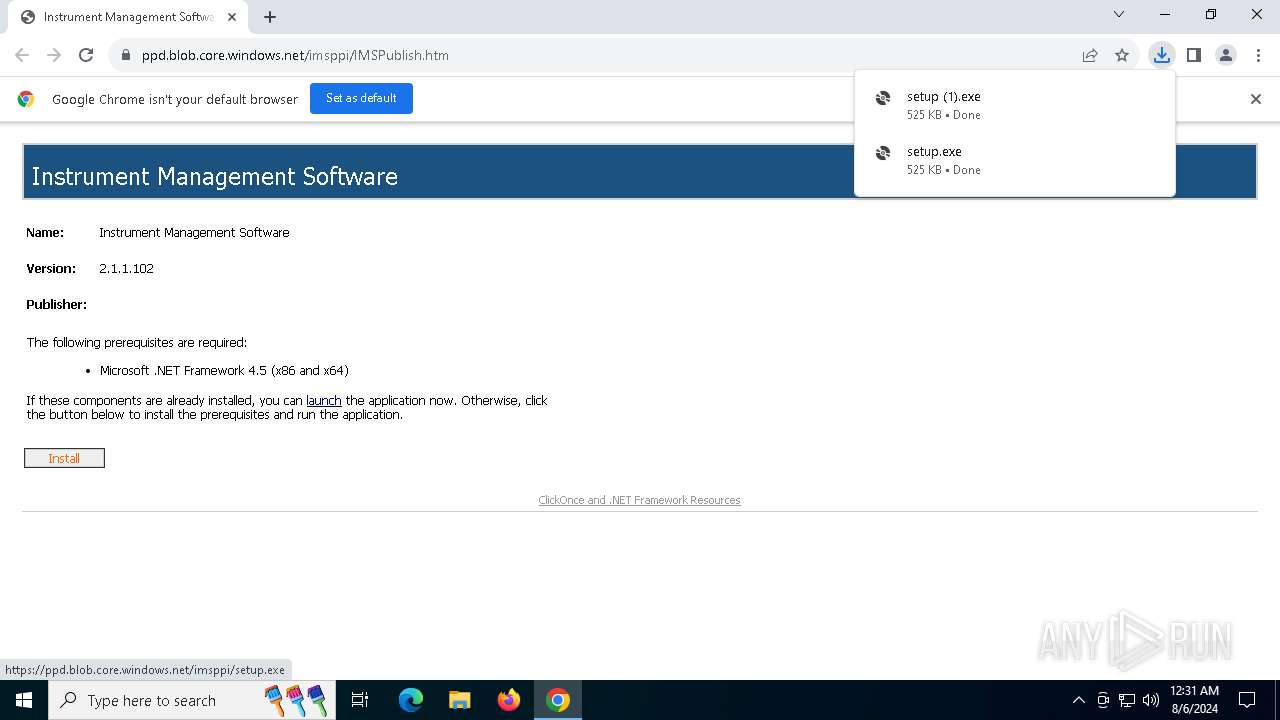Click the browser forward arrow
This screenshot has height=720, width=1280.
pyautogui.click(x=54, y=55)
